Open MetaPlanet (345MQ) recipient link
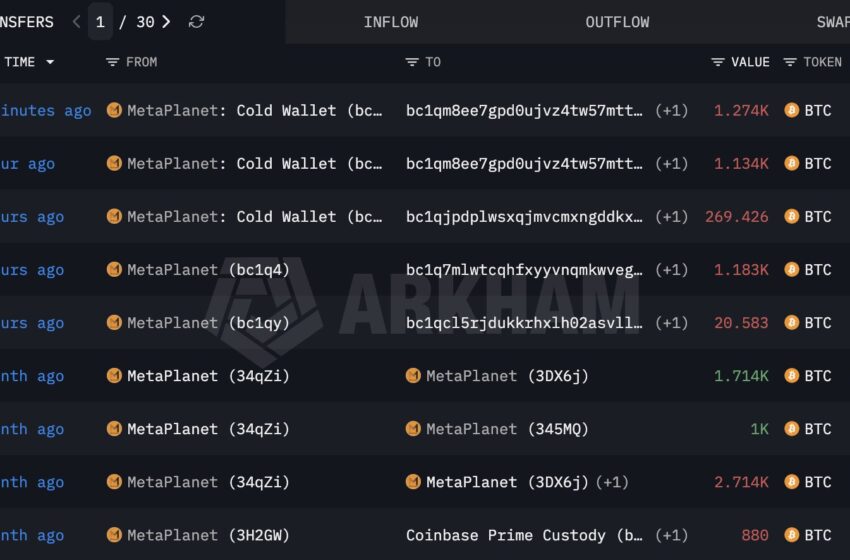Screen dimensions: 850x560 [x=507, y=429]
